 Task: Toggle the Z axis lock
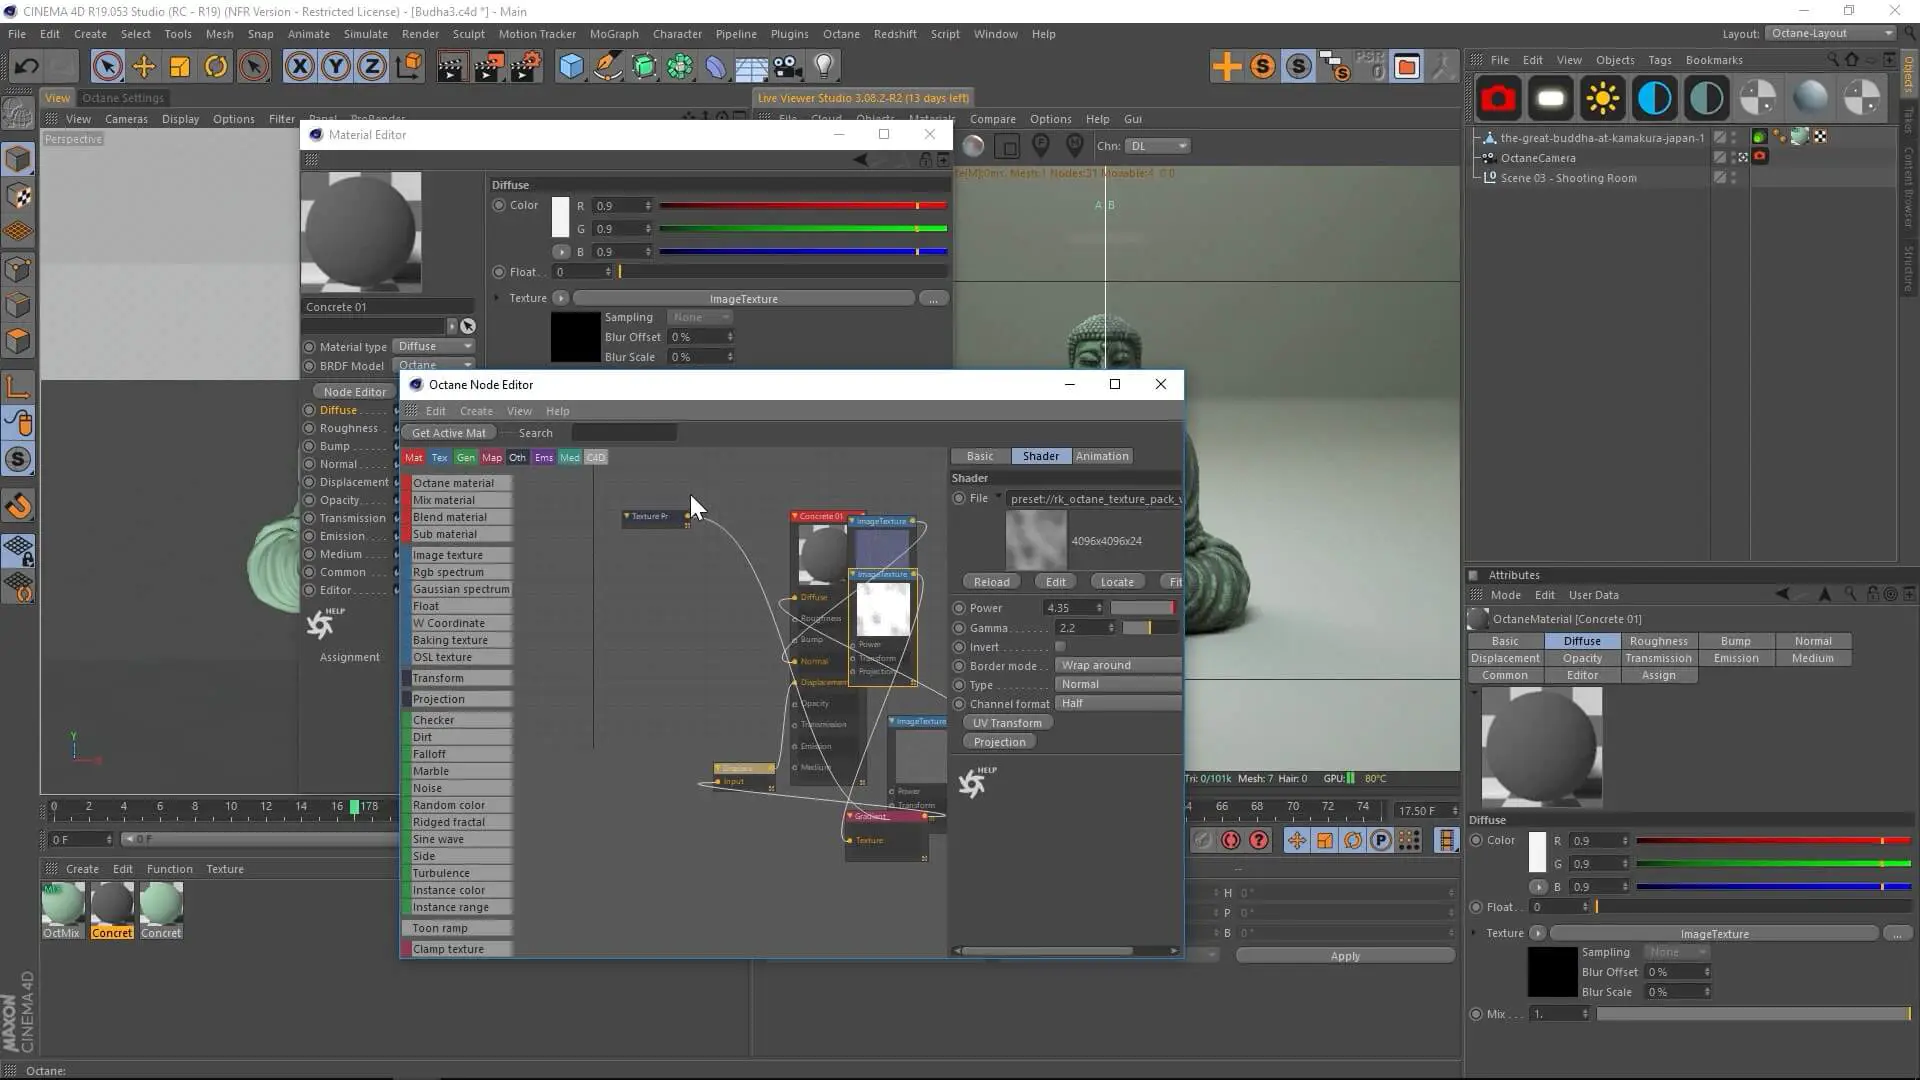pos(371,66)
